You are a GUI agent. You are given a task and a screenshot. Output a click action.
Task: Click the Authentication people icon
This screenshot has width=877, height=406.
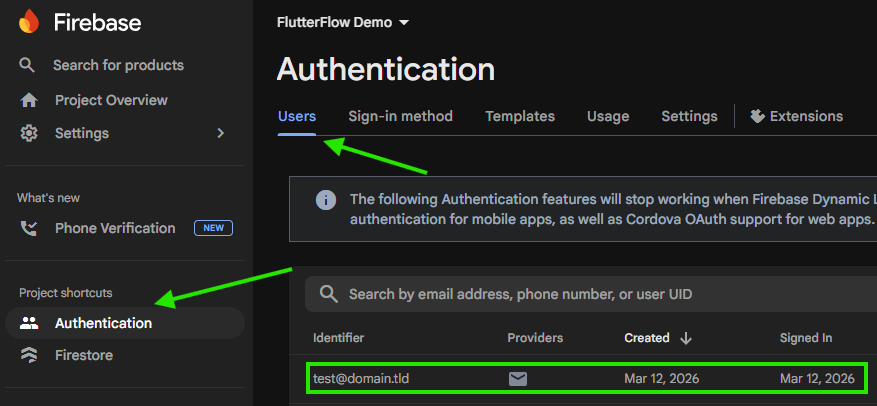pyautogui.click(x=29, y=323)
